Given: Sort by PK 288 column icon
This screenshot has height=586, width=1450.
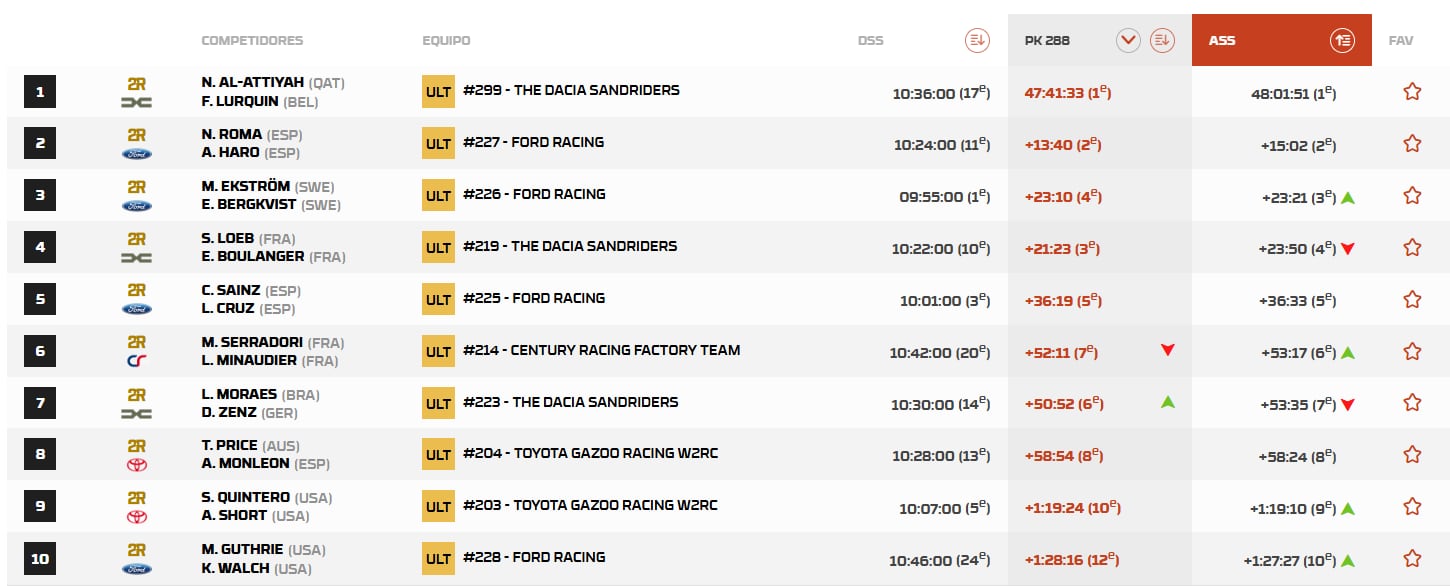Looking at the screenshot, I should [x=1161, y=41].
